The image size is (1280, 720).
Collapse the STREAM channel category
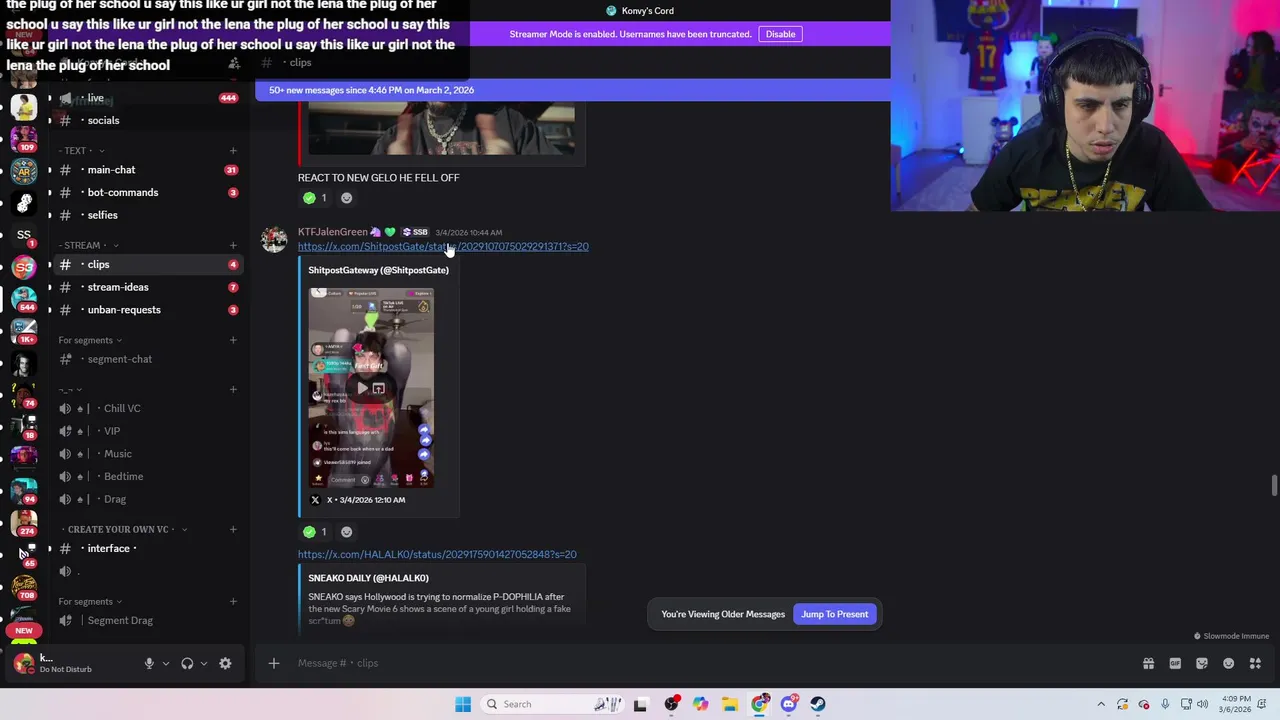(x=89, y=245)
